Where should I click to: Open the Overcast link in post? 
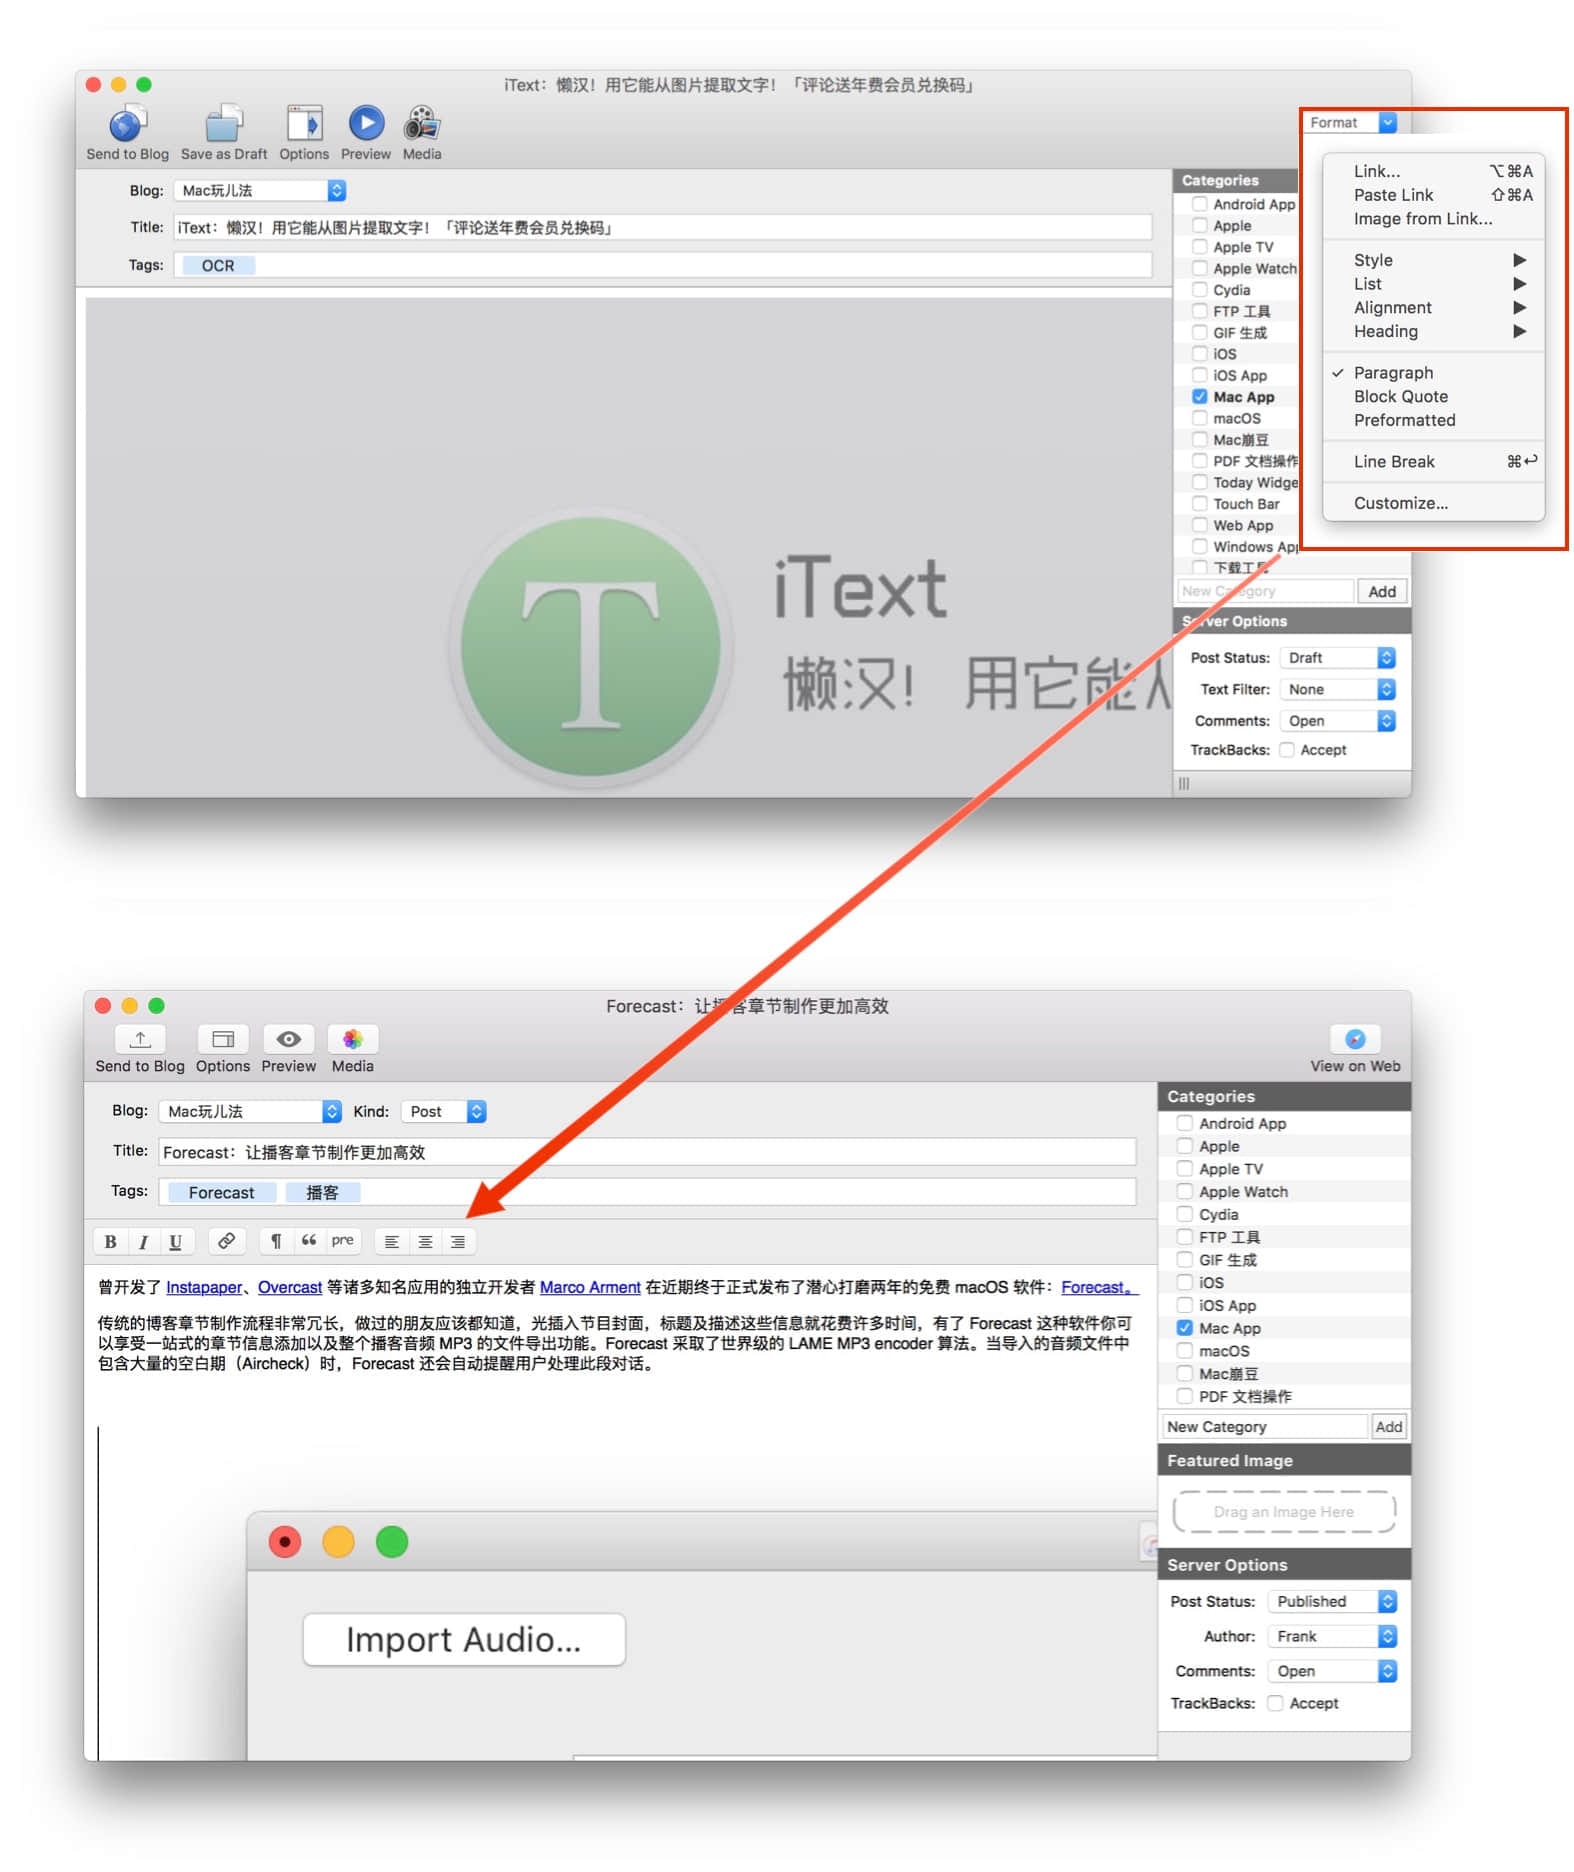pyautogui.click(x=290, y=1288)
